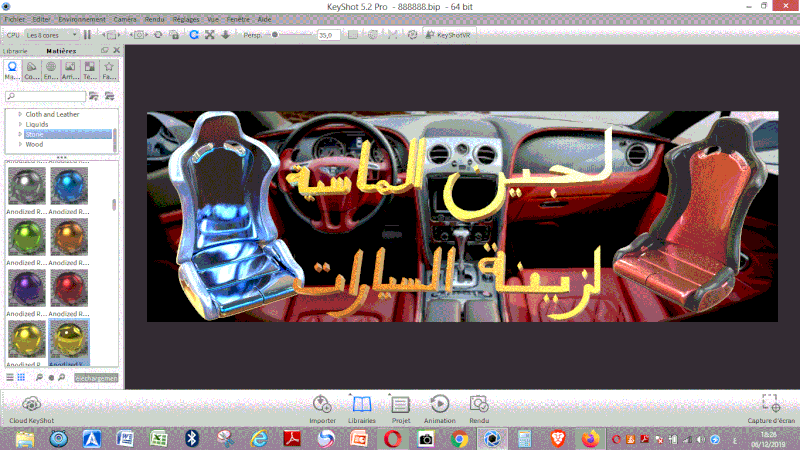Click the blue refresh render icon
This screenshot has width=800, height=450.
coord(193,35)
